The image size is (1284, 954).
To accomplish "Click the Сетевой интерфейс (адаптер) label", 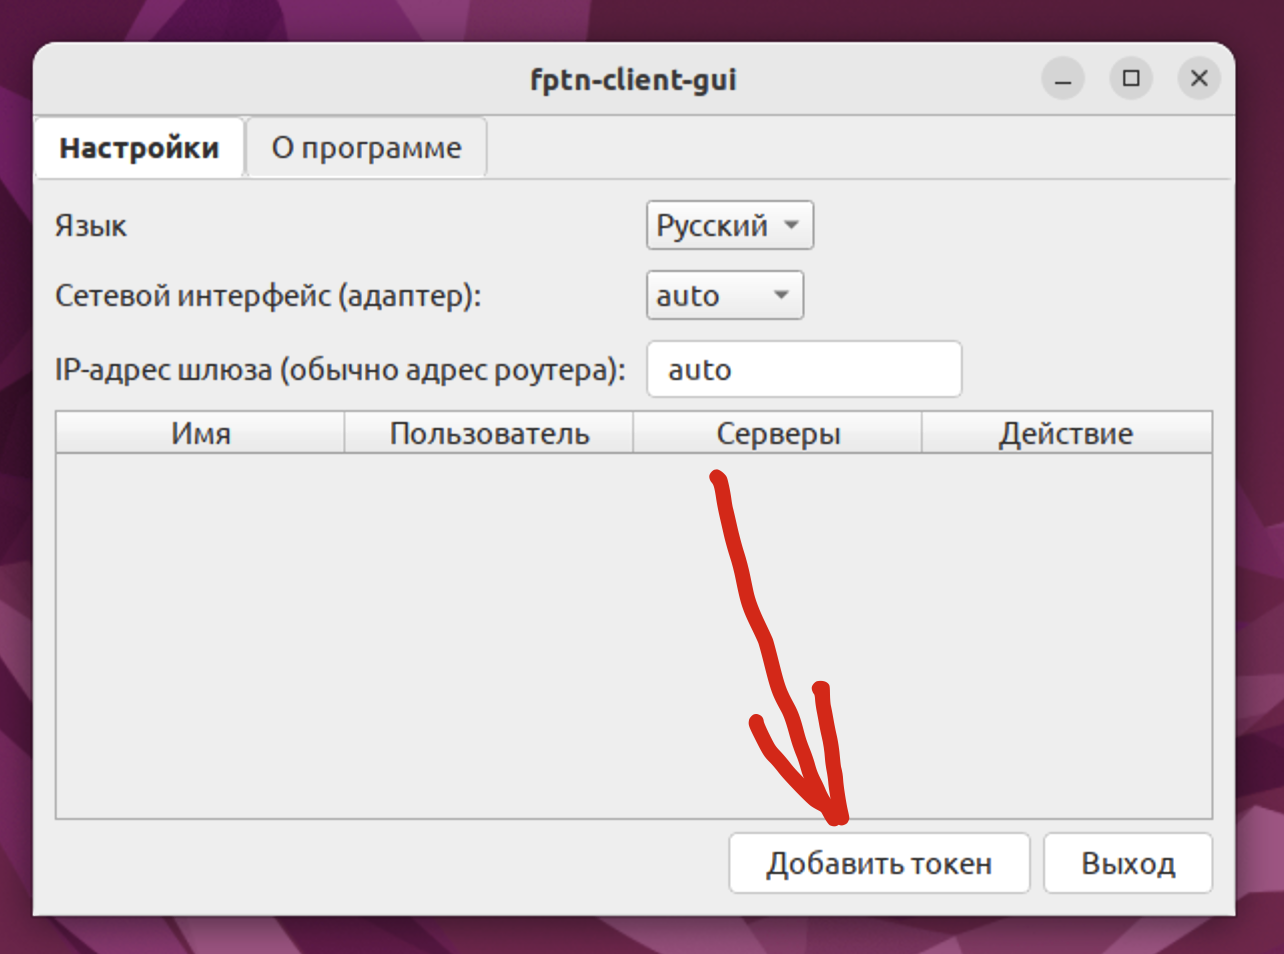I will (268, 296).
